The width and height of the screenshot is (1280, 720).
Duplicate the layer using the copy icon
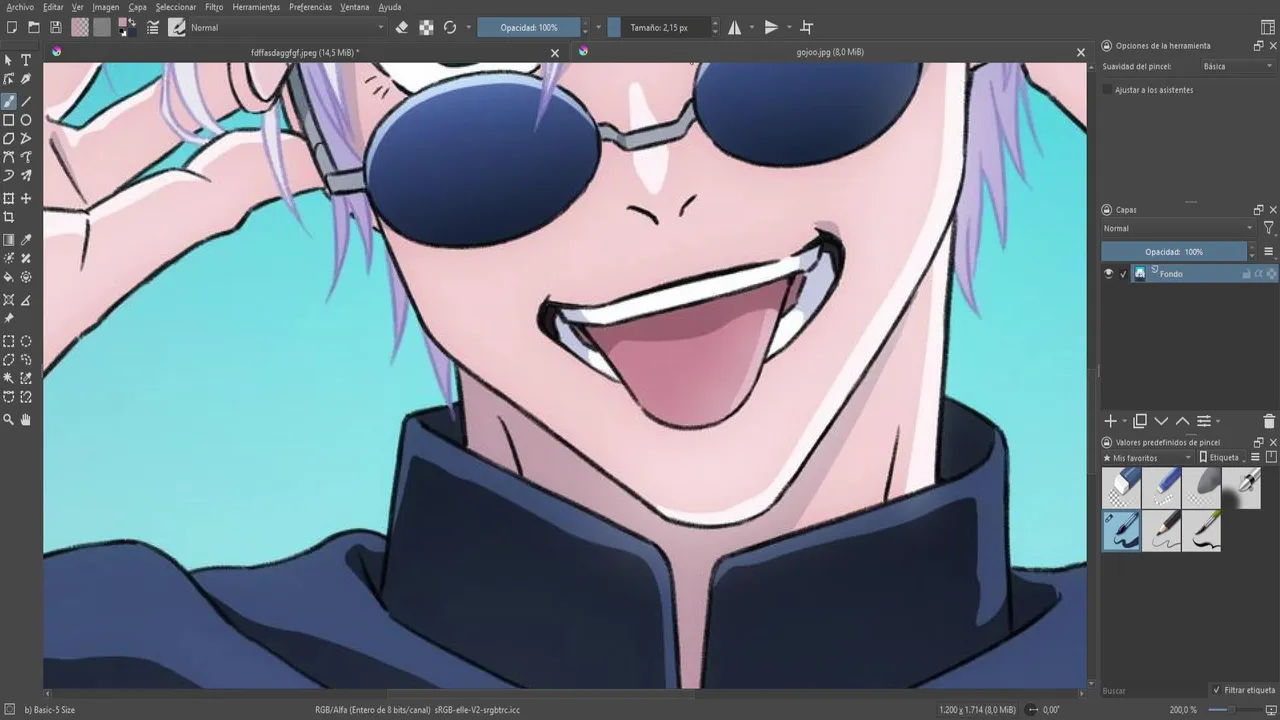coord(1139,421)
